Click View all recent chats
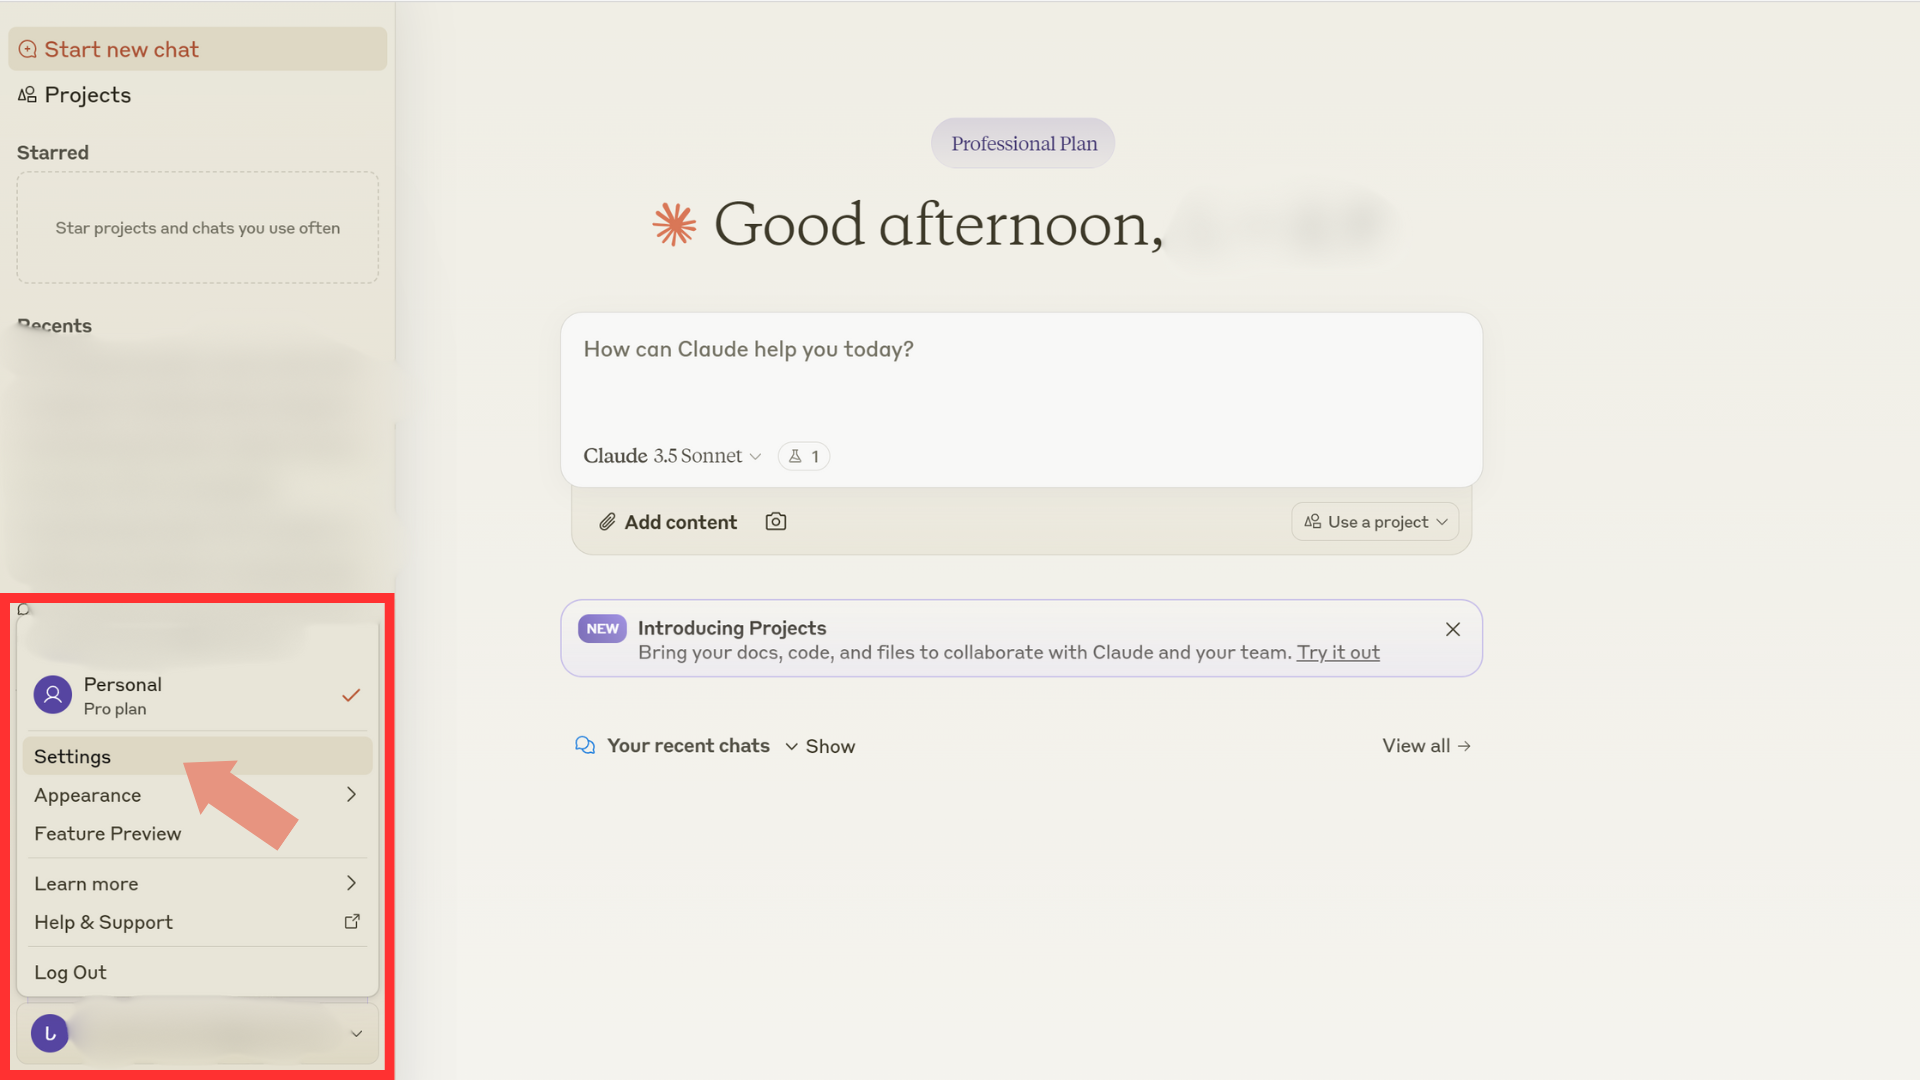This screenshot has height=1080, width=1920. pyautogui.click(x=1426, y=746)
